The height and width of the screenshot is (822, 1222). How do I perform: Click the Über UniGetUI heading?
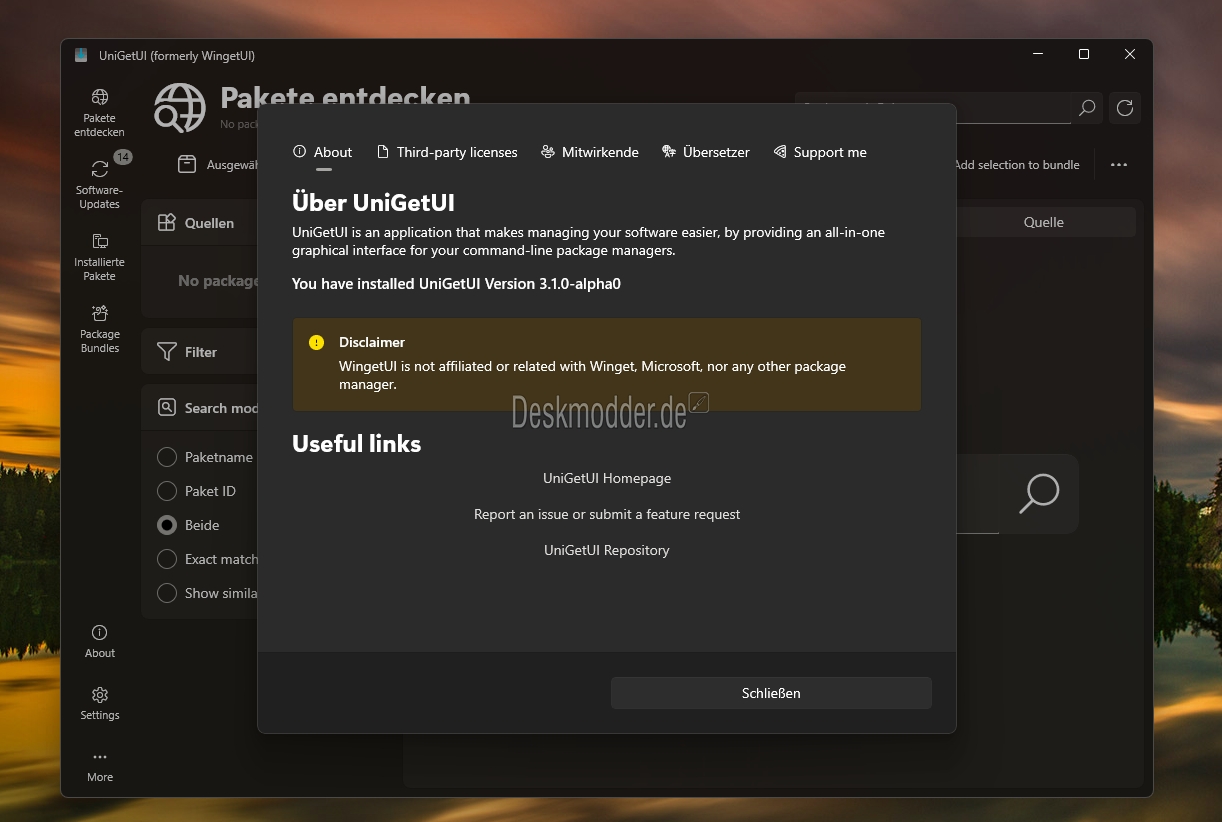[x=373, y=203]
